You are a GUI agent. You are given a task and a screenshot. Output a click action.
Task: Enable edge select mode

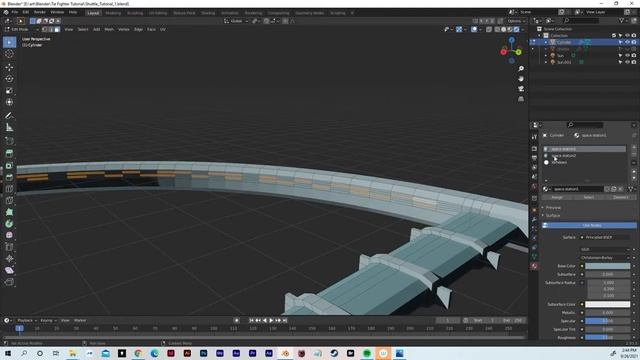(51, 29)
